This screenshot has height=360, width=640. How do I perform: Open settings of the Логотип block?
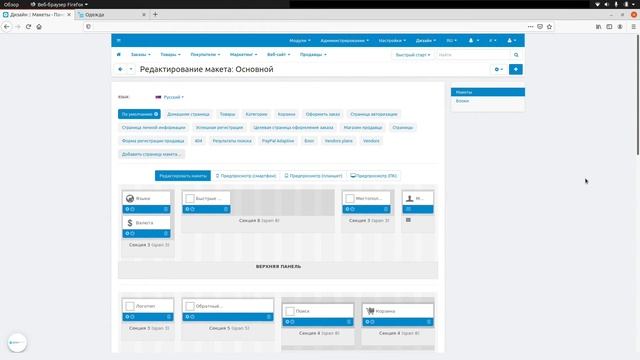click(127, 317)
